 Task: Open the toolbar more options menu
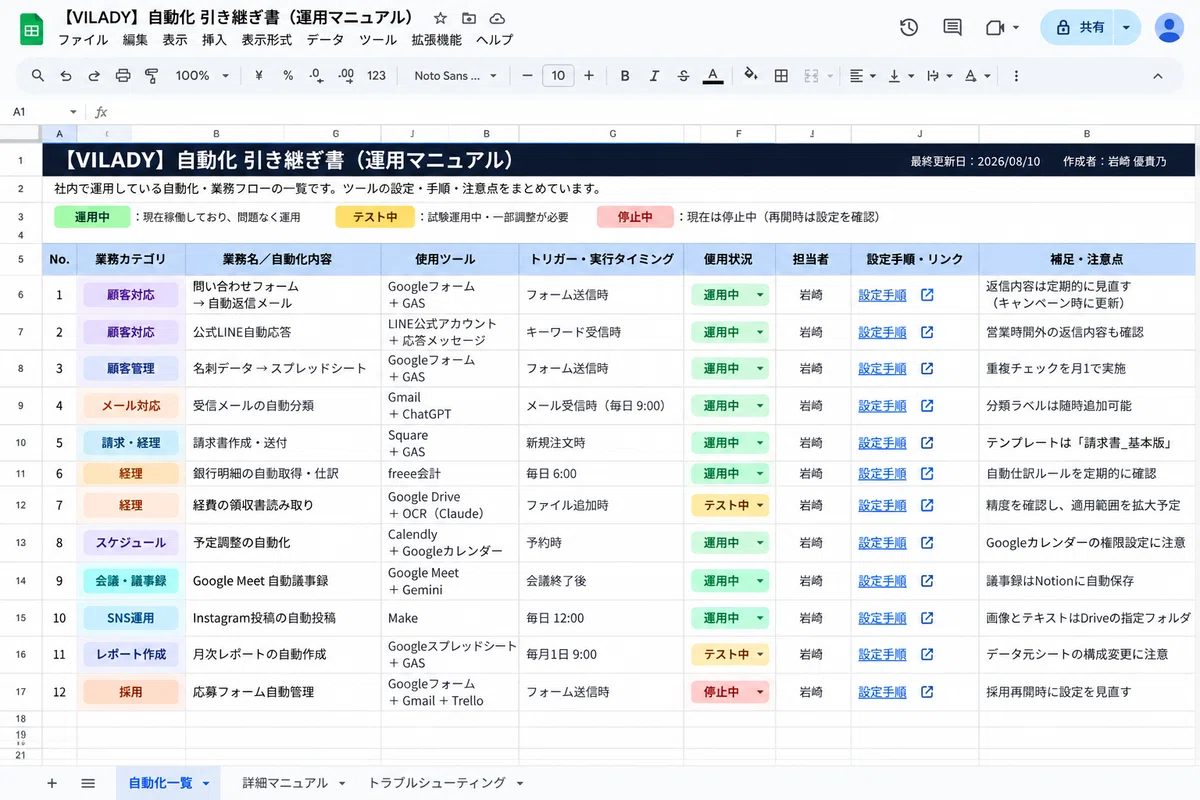pyautogui.click(x=1016, y=76)
